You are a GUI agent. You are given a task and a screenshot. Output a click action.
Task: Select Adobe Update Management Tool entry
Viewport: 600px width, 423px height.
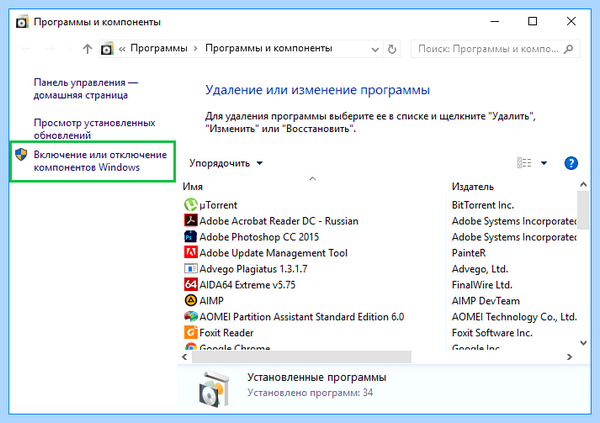(273, 253)
